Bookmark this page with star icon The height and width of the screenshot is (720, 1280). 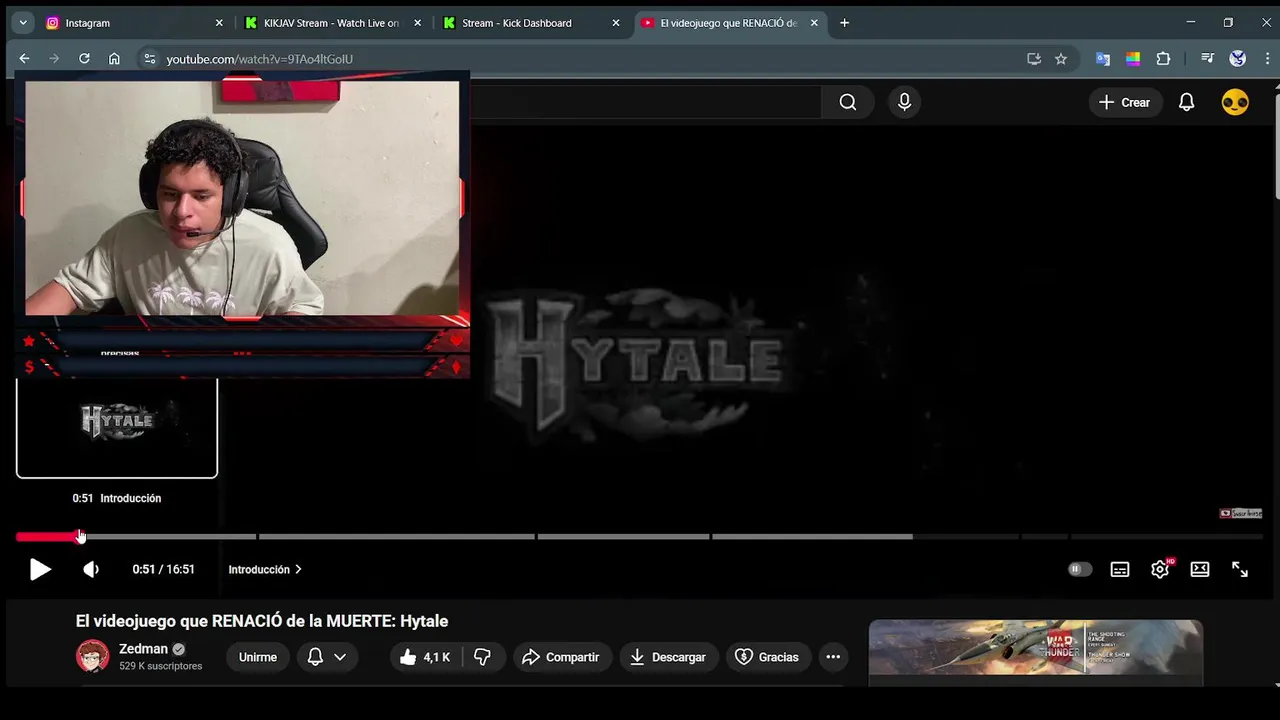tap(1061, 59)
